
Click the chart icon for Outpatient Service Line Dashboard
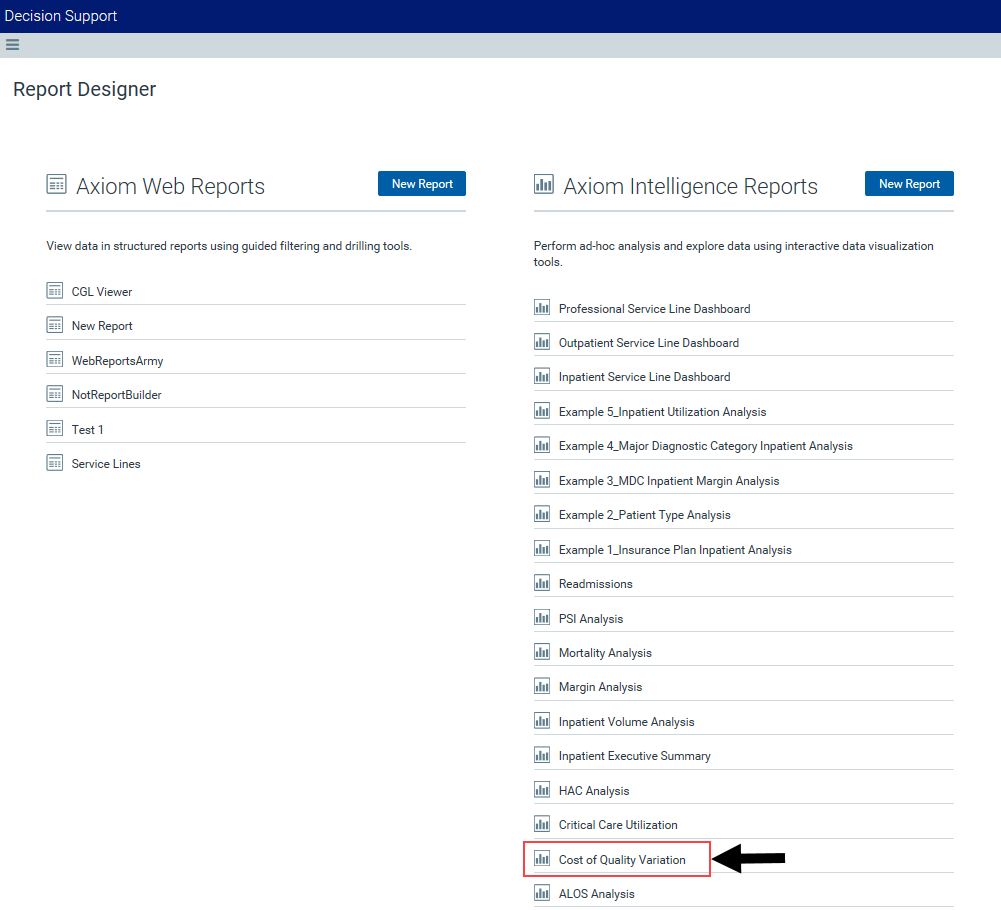click(x=542, y=342)
